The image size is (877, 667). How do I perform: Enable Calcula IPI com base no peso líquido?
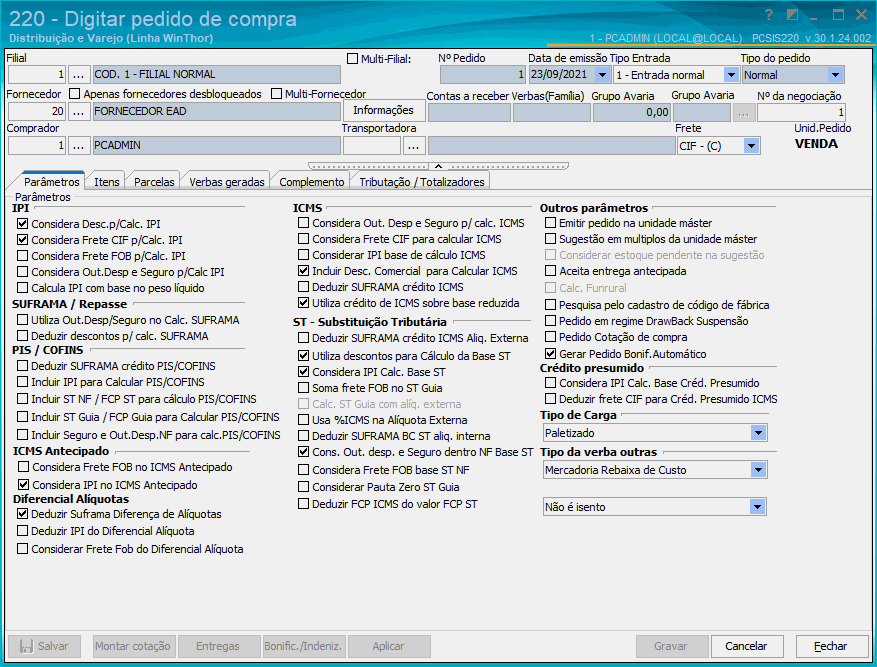pyautogui.click(x=22, y=288)
